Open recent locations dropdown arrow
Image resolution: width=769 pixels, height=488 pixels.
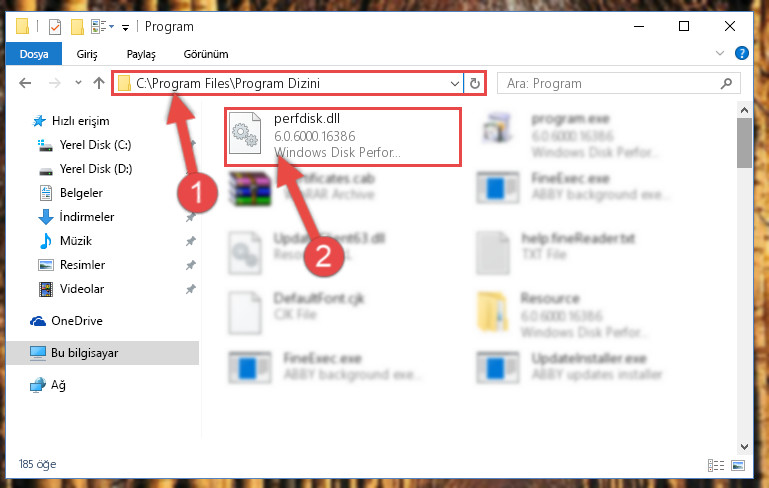78,83
